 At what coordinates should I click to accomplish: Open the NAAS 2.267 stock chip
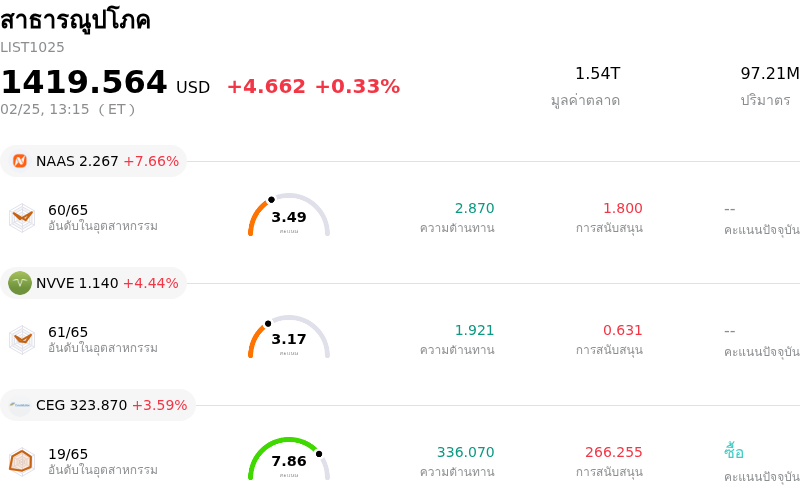pyautogui.click(x=93, y=161)
